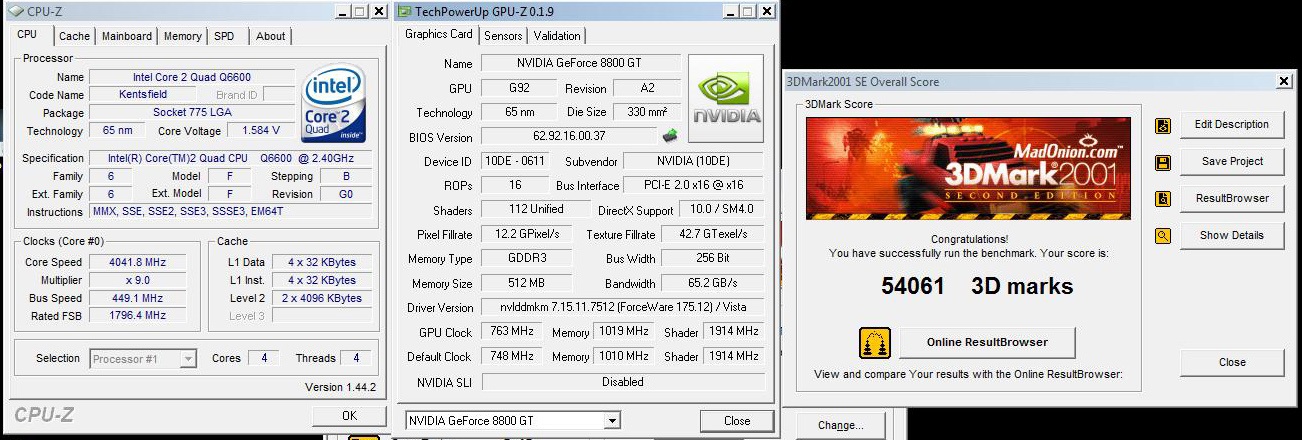Viewport: 1302px width, 440px height.
Task: Open the NVIDIA GeForce 8800 GT dropdown
Action: click(612, 421)
